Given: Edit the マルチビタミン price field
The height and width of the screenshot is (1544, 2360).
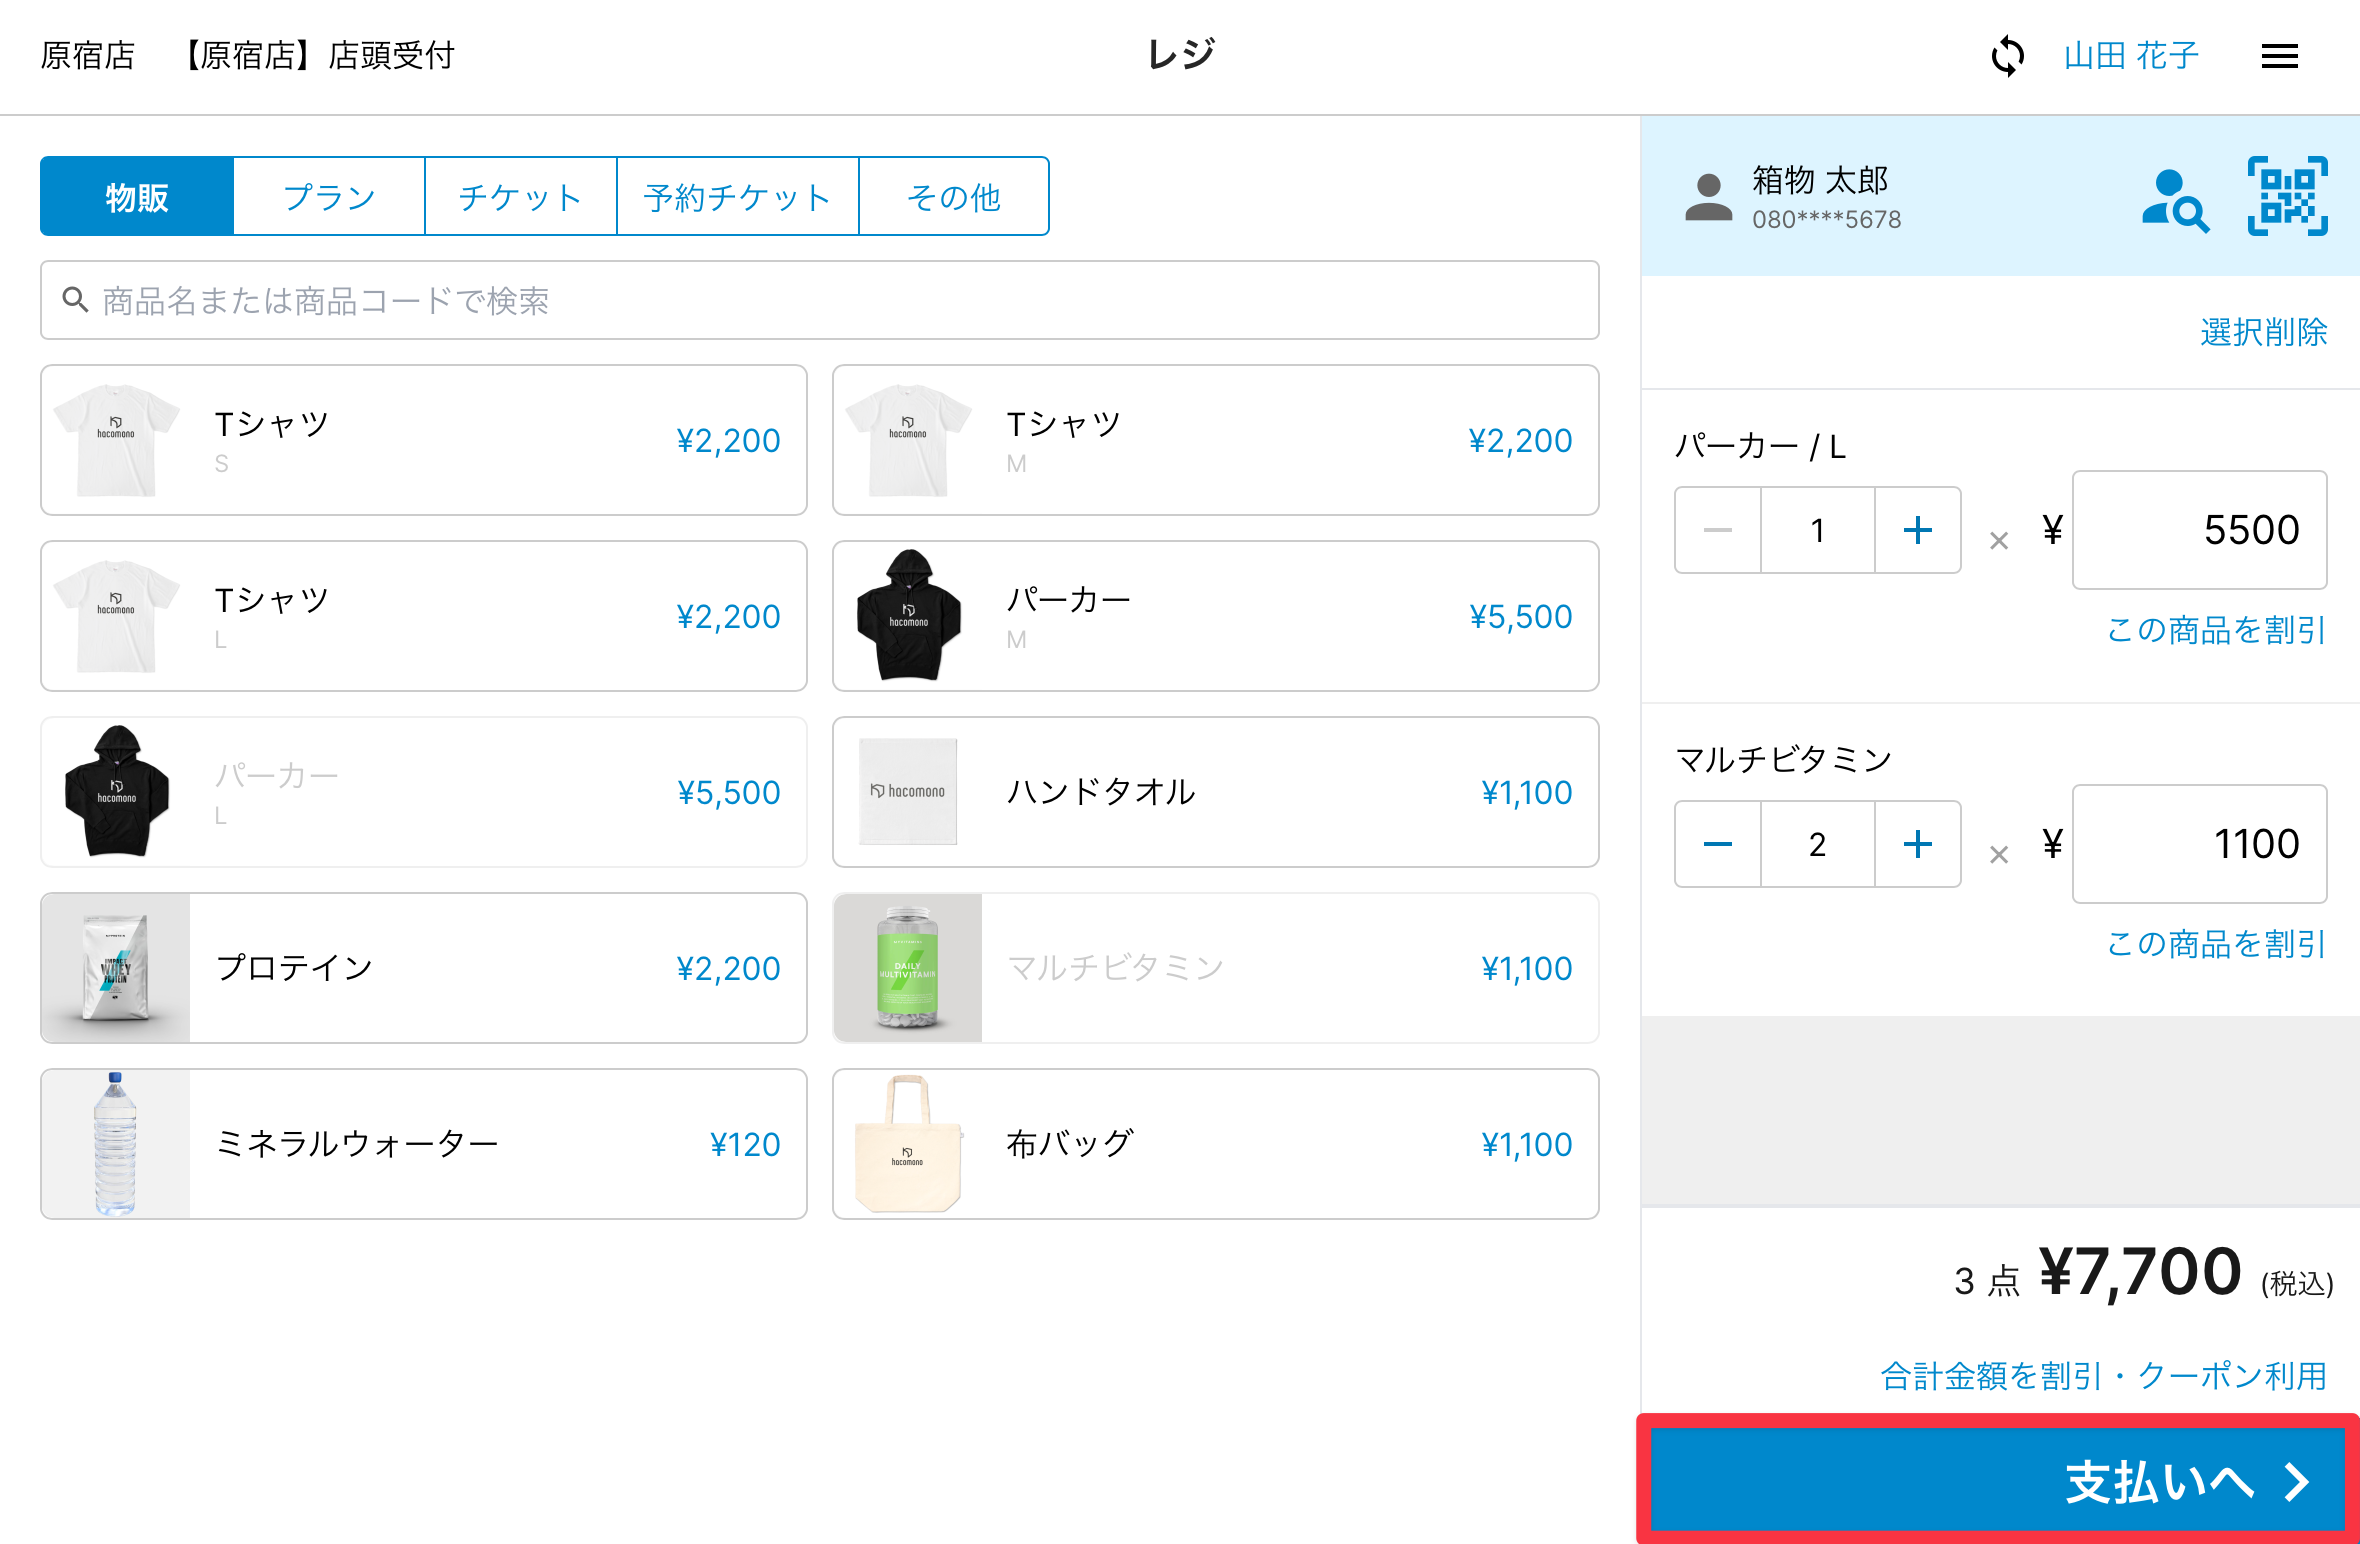Looking at the screenshot, I should point(2199,844).
